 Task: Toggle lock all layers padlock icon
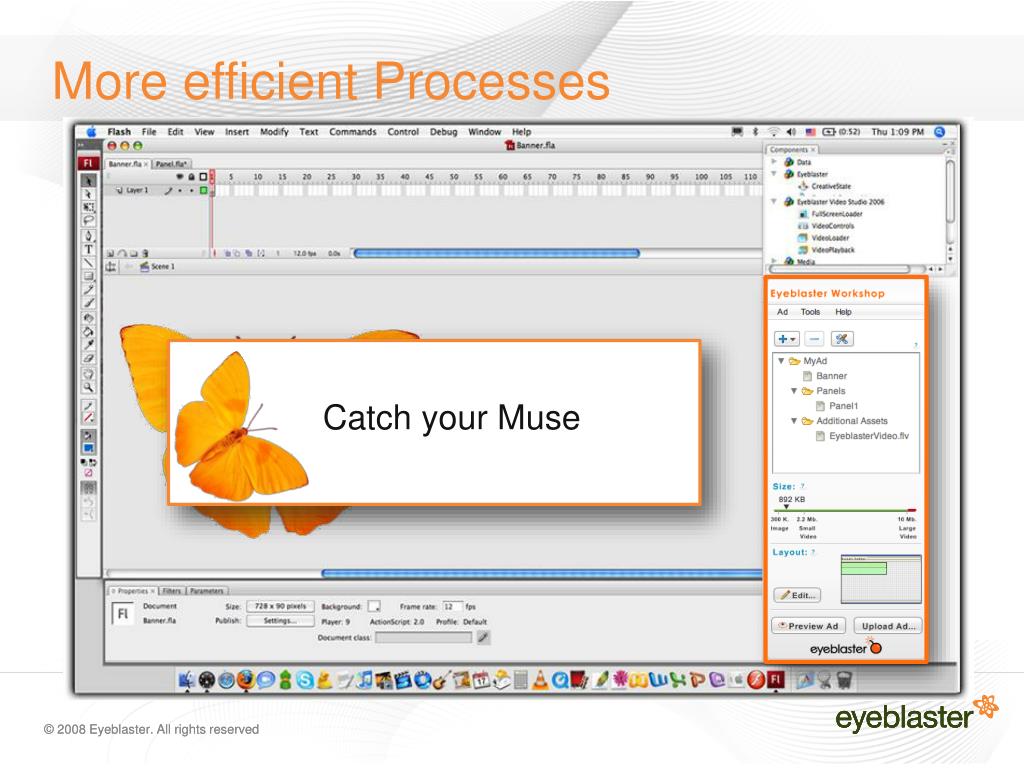pos(191,176)
